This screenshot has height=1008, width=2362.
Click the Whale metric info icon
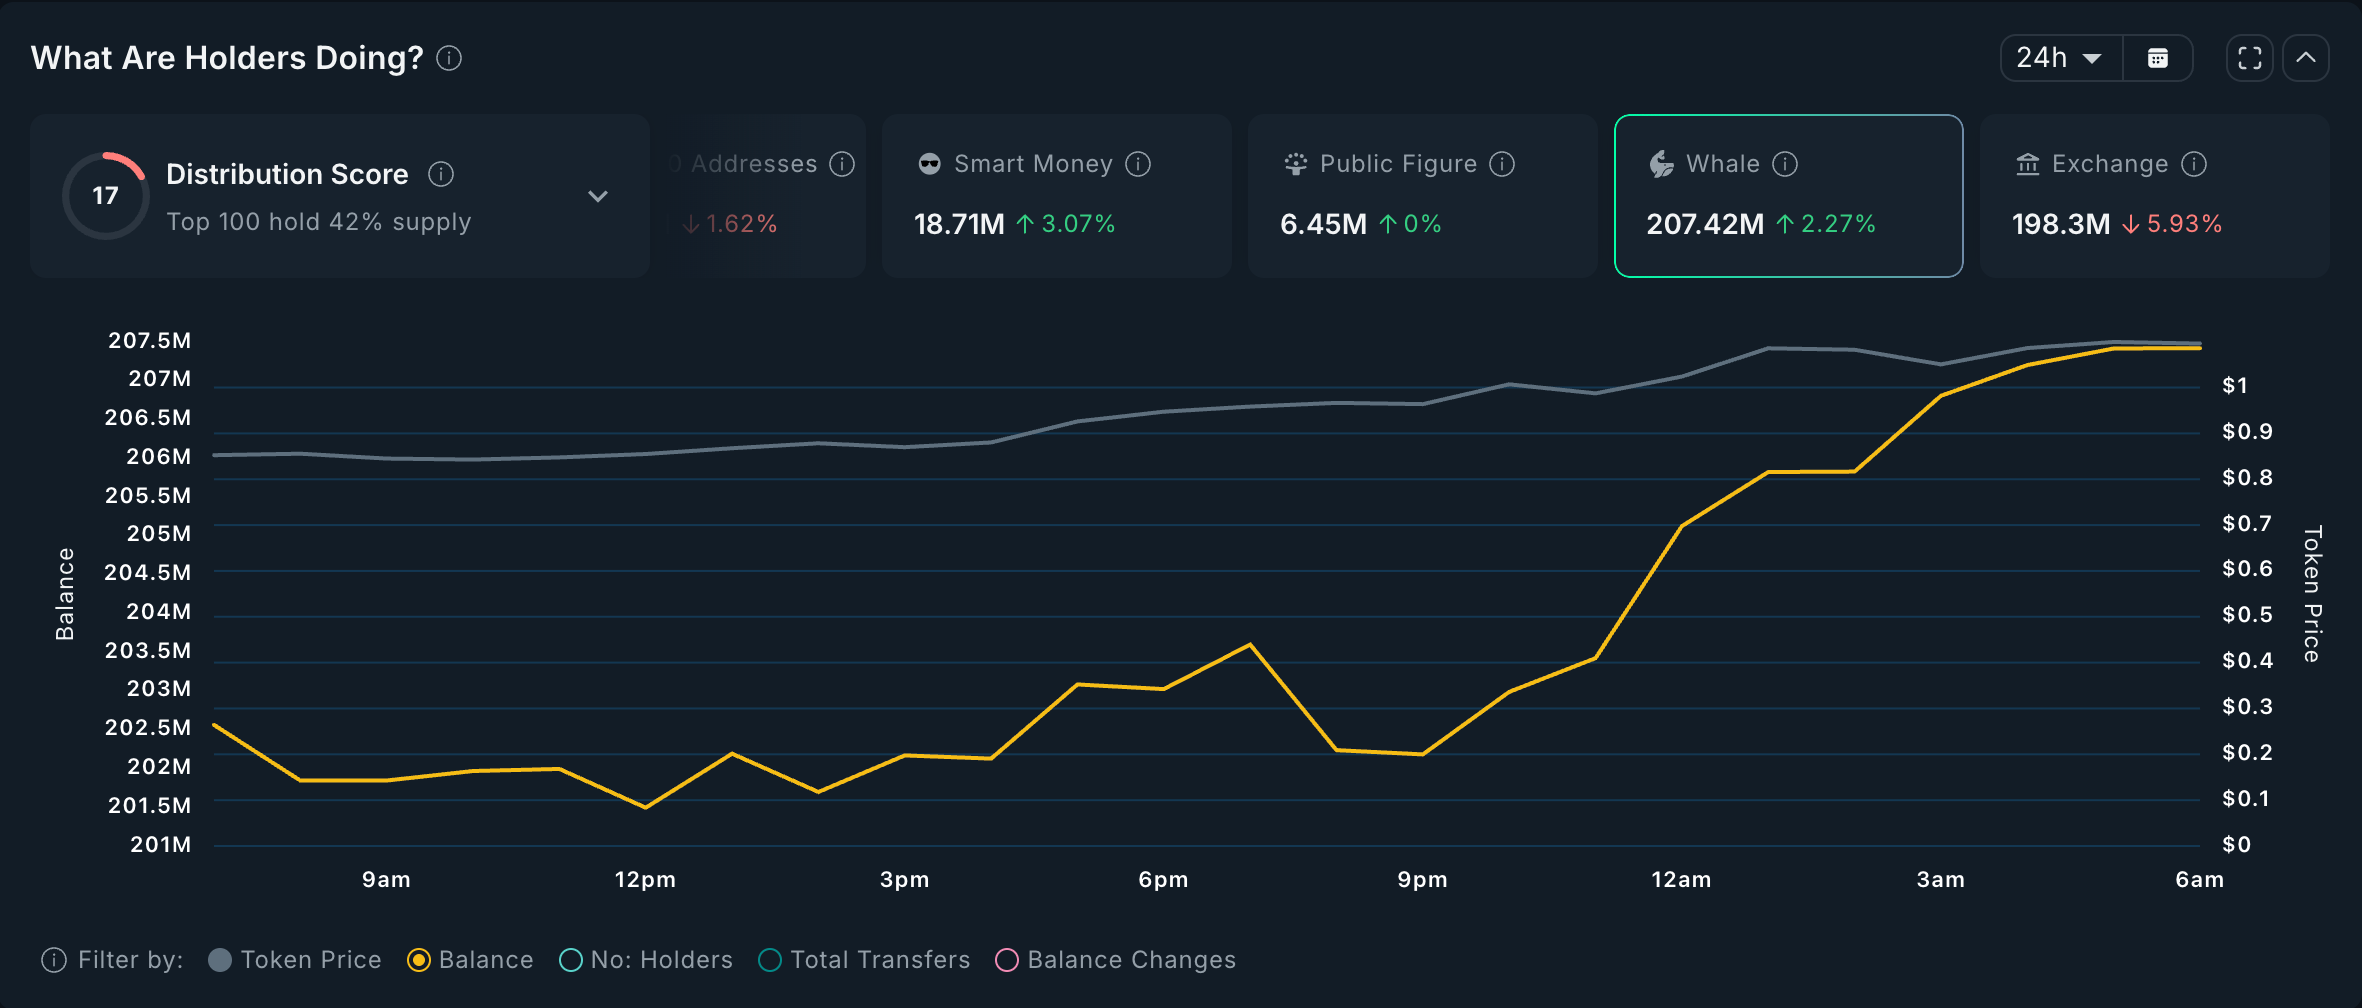[1787, 164]
